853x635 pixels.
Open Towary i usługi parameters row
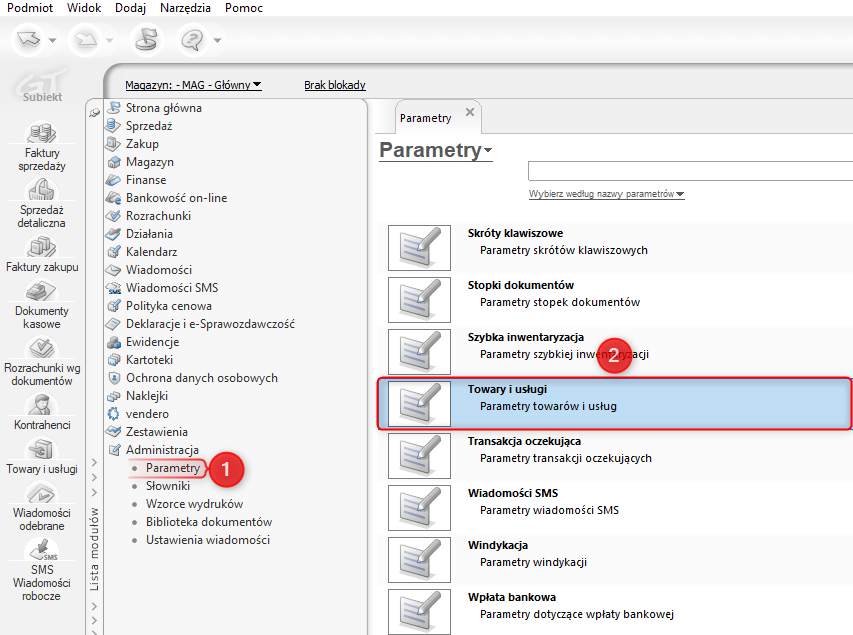[615, 404]
